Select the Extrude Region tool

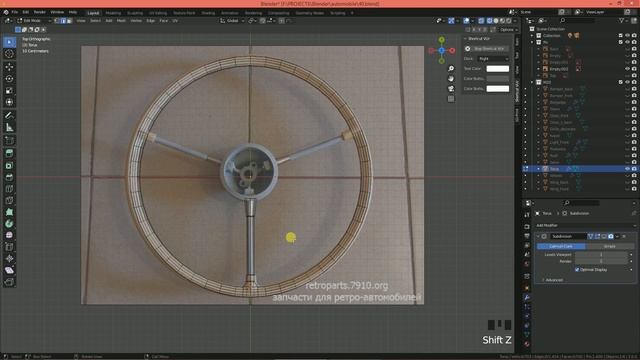click(9, 153)
